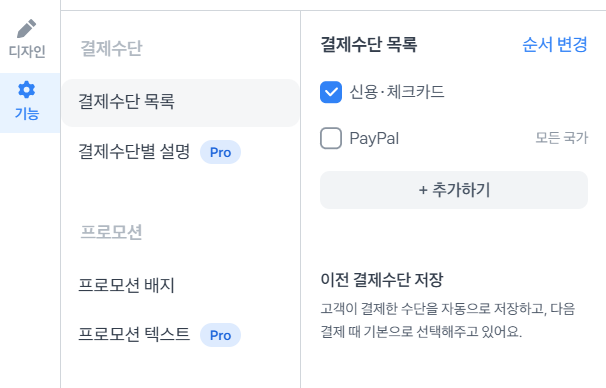Click the + 추가하기 button
Screen dimensions: 606x388
coord(454,190)
